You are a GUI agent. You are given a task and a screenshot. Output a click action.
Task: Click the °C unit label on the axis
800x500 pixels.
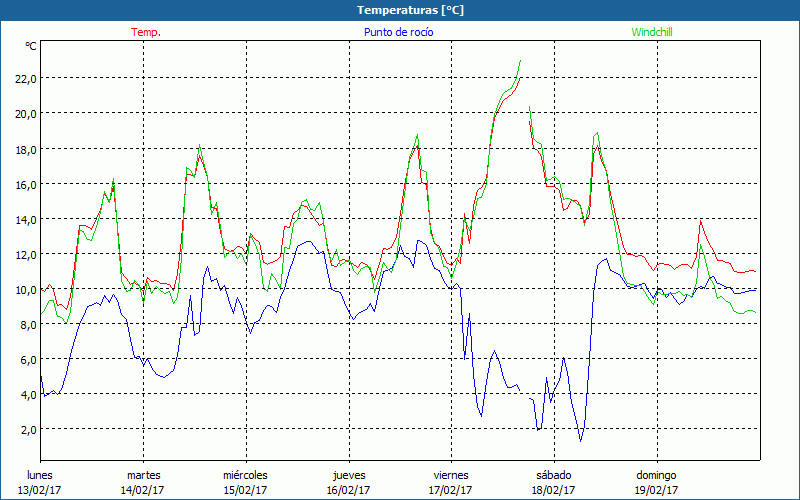click(x=31, y=46)
